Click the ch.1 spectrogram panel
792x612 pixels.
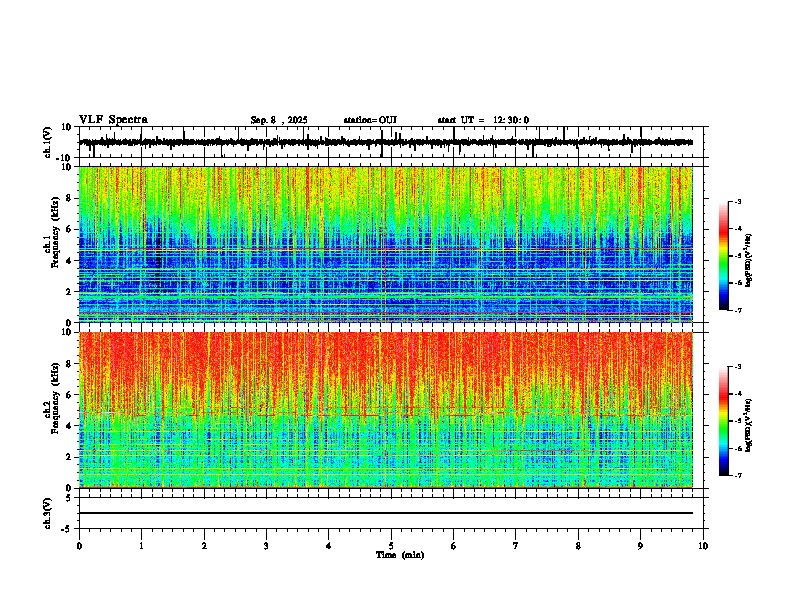tap(386, 244)
